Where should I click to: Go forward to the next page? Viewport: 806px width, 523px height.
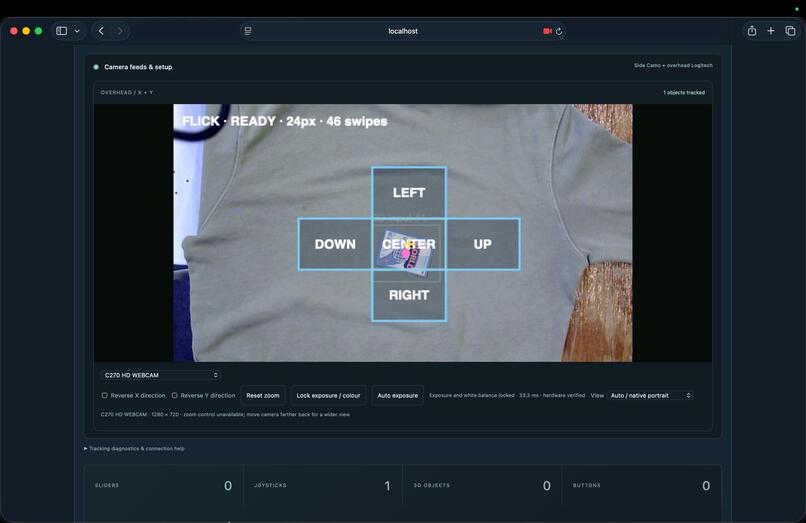point(120,31)
